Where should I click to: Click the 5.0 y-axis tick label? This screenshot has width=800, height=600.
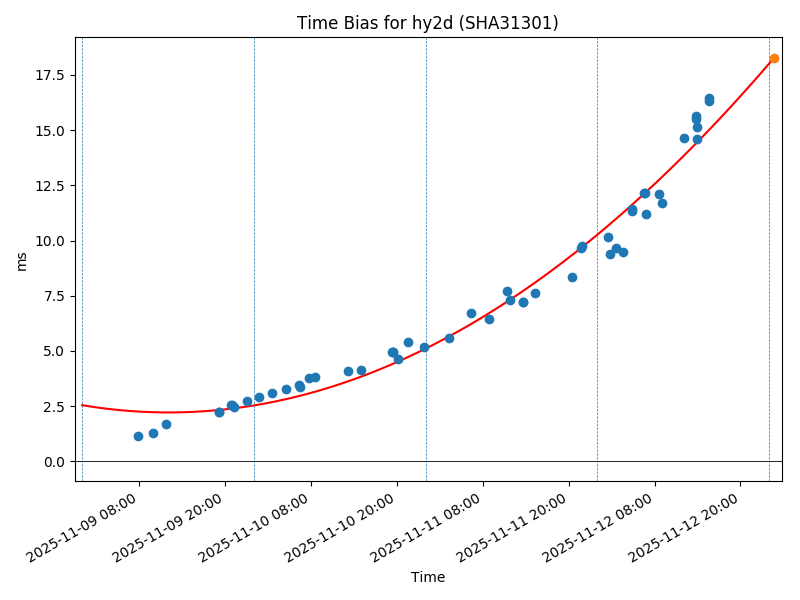[55, 352]
